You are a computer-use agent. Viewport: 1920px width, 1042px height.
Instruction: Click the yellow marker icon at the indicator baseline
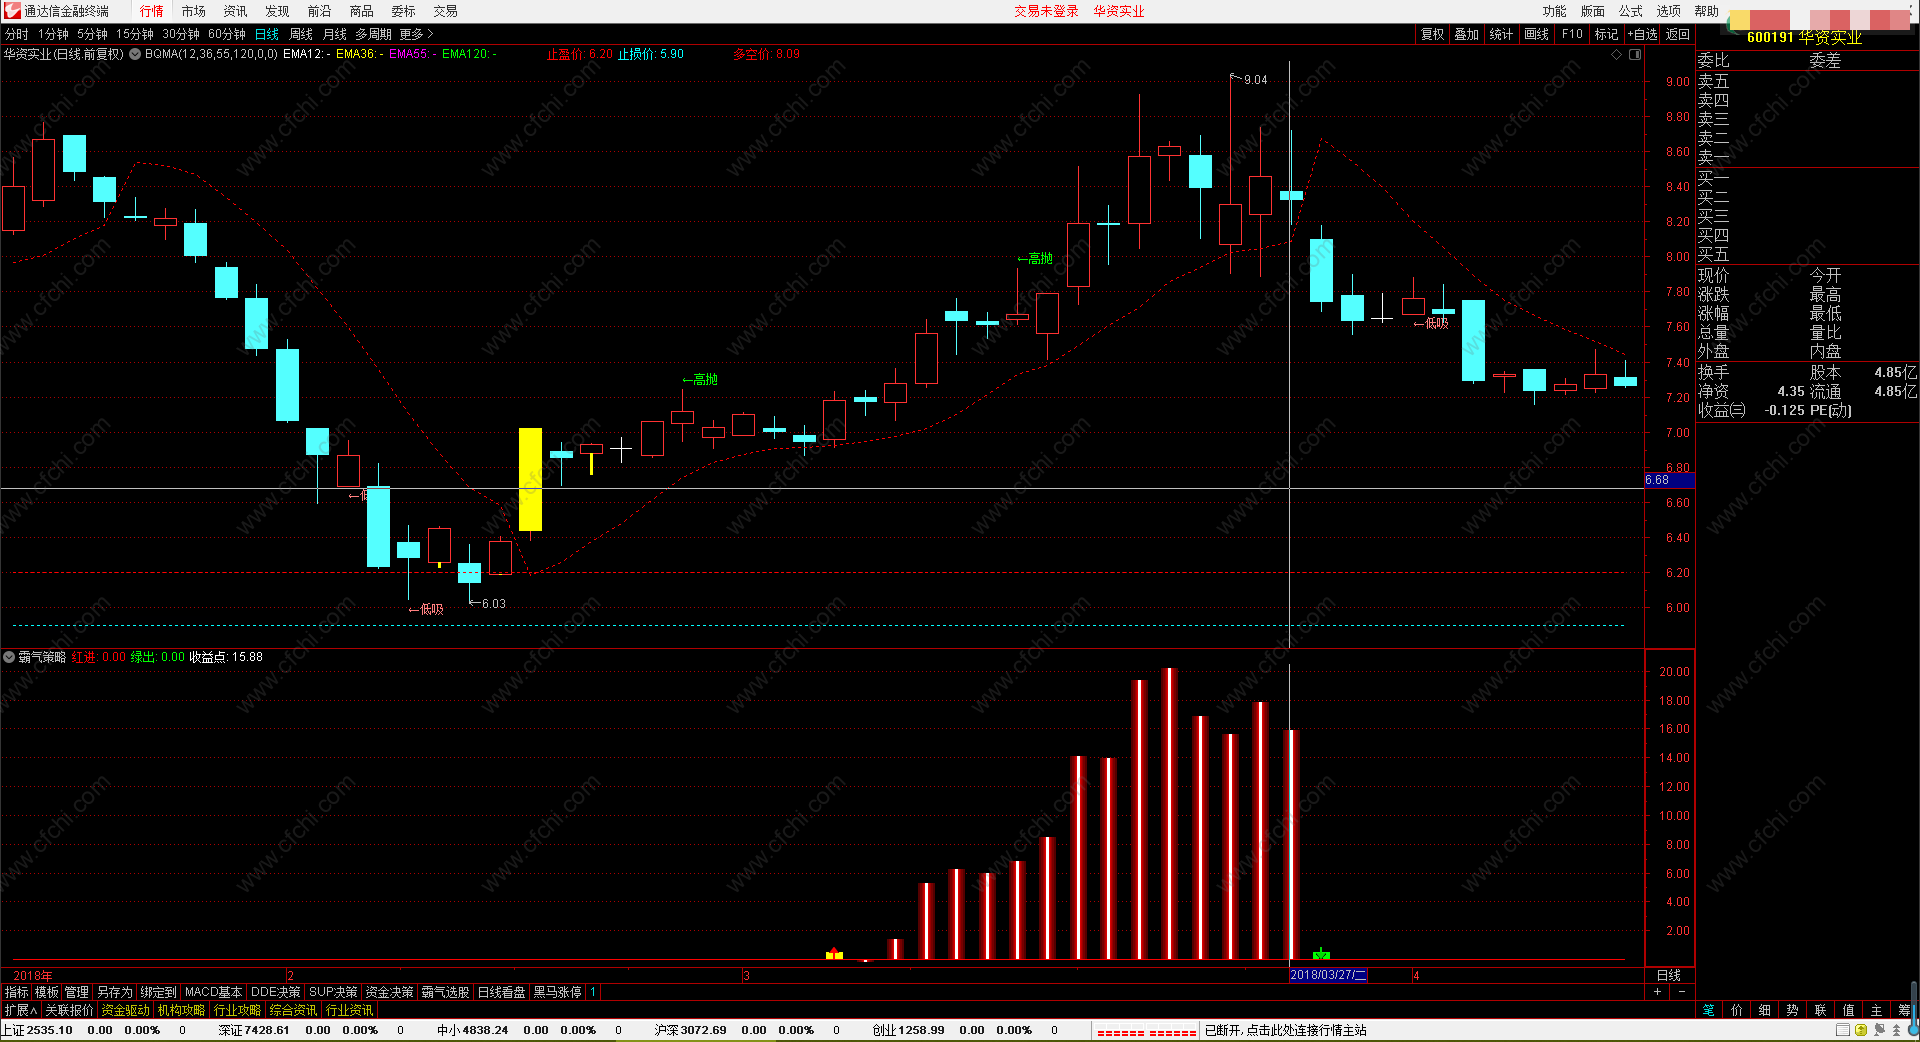[x=834, y=954]
